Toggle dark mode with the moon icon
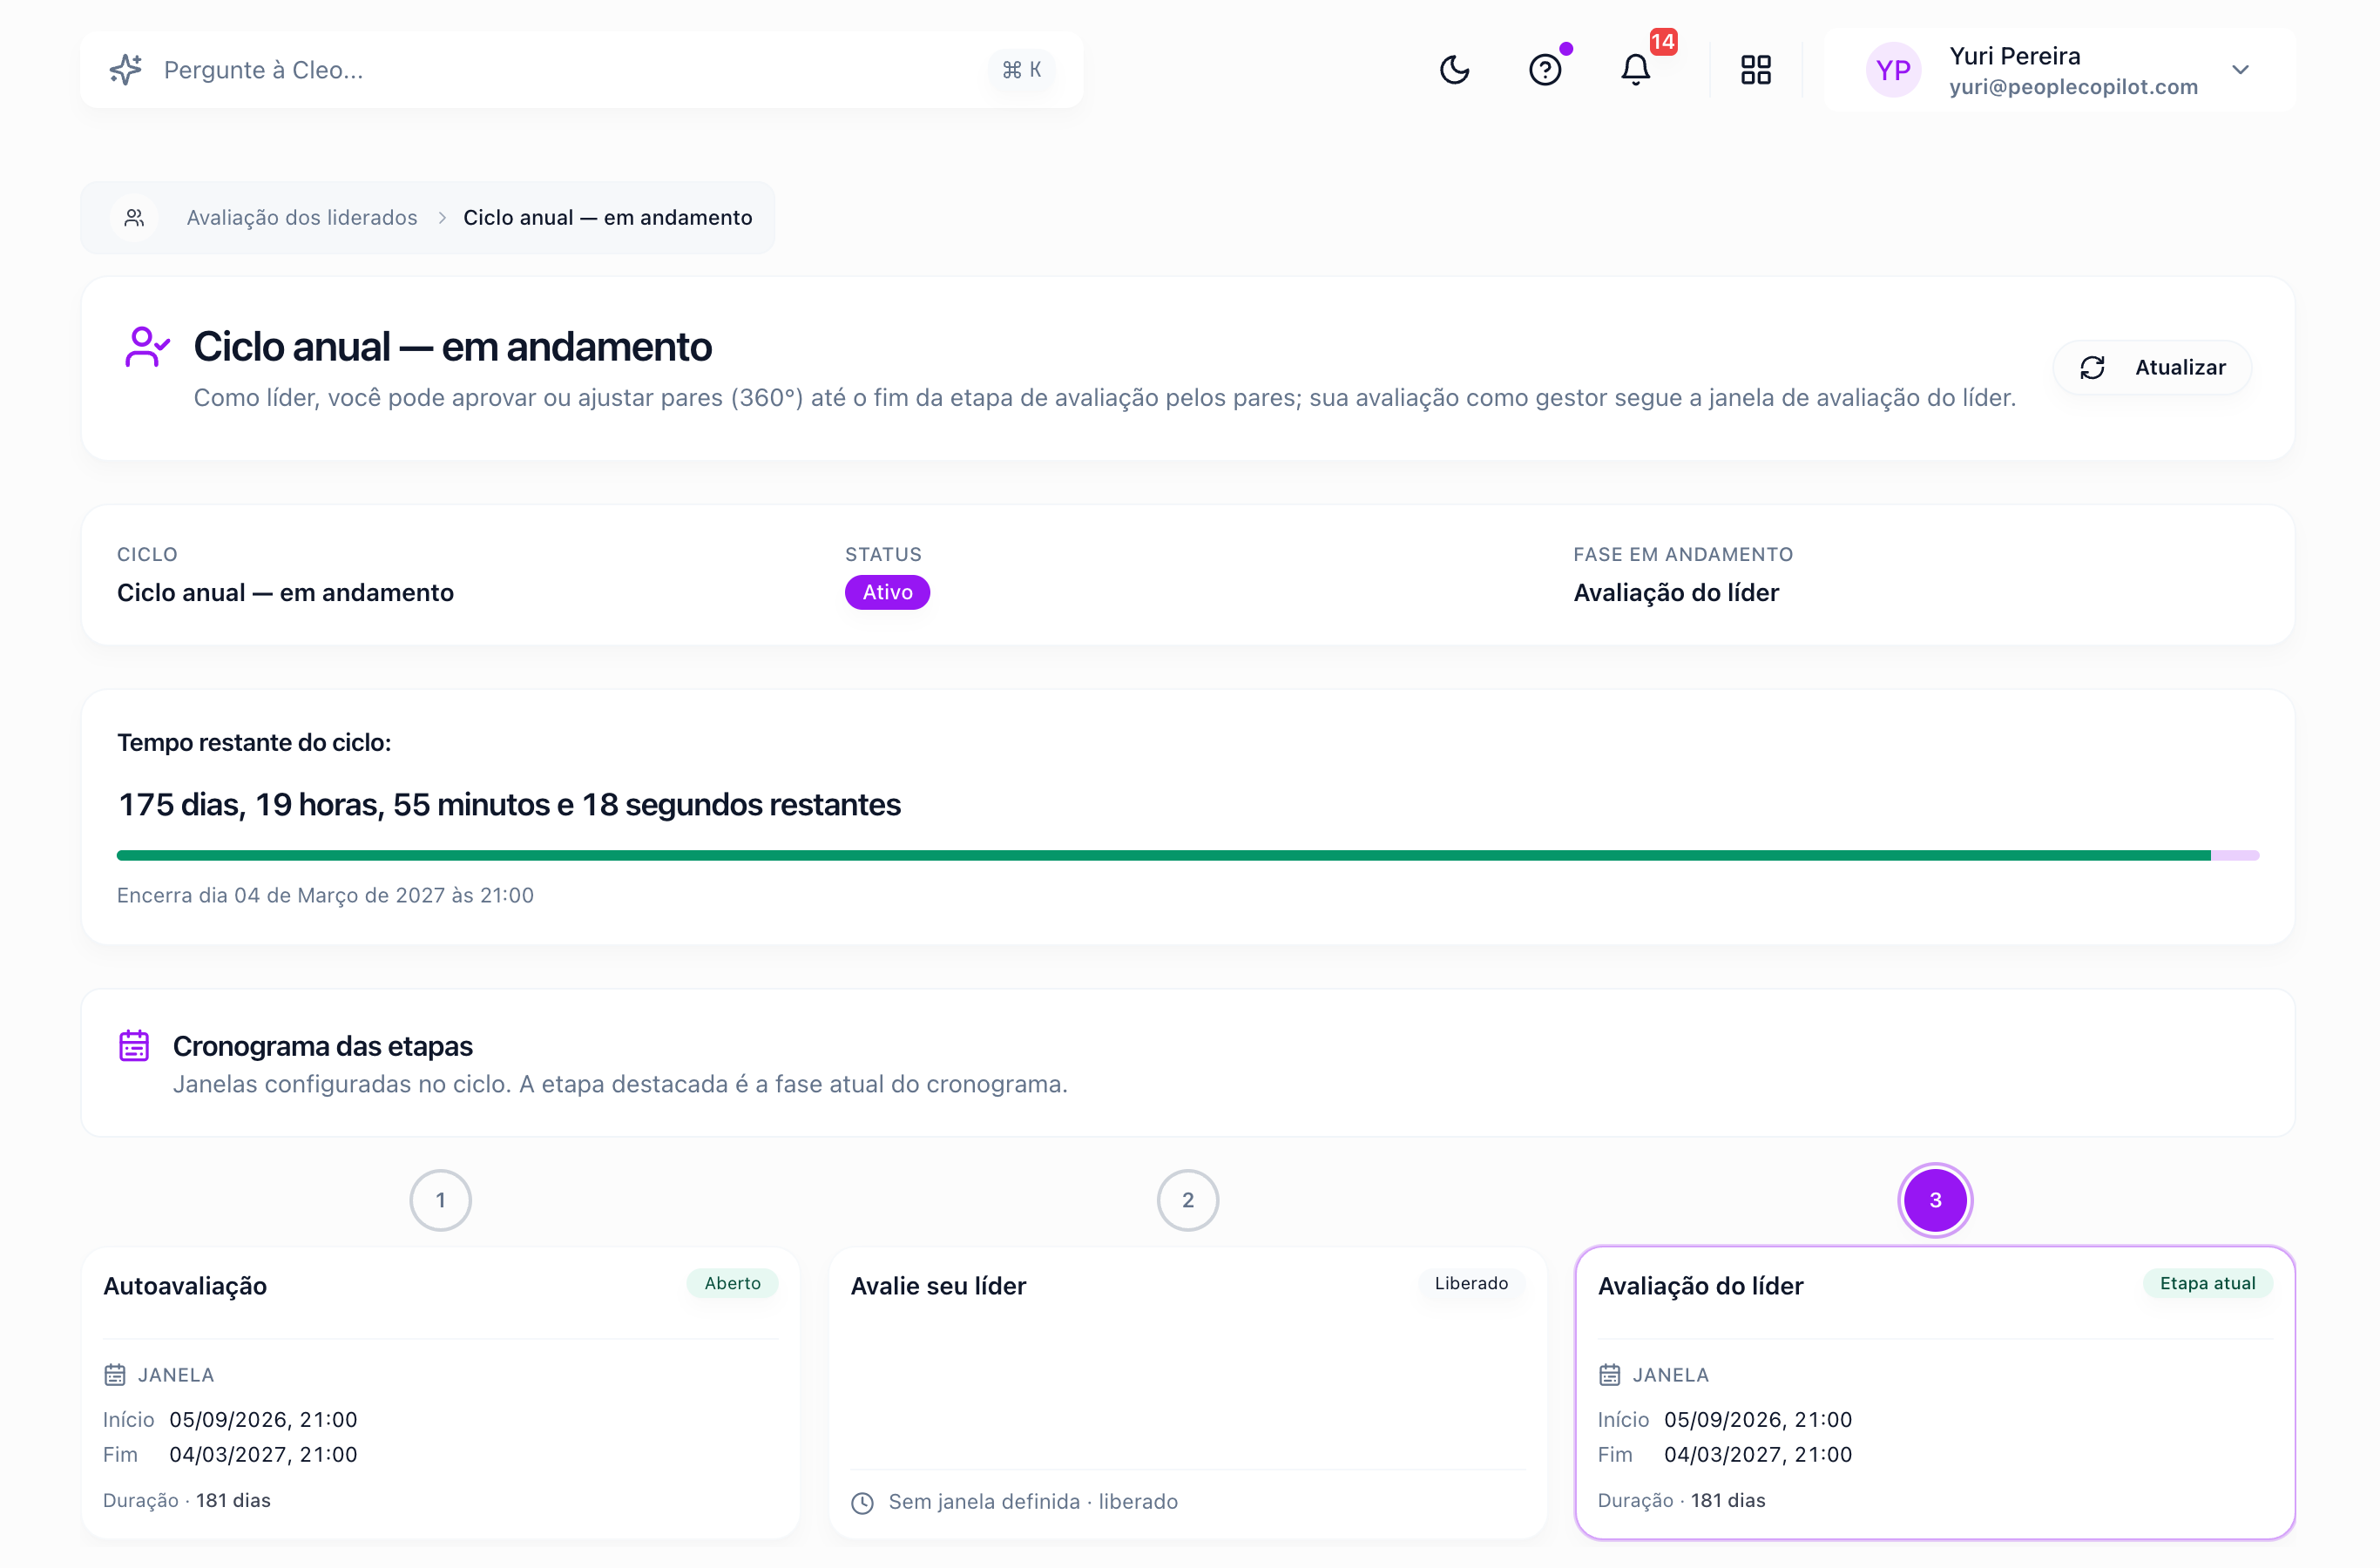The height and width of the screenshot is (1568, 2380). tap(1454, 70)
